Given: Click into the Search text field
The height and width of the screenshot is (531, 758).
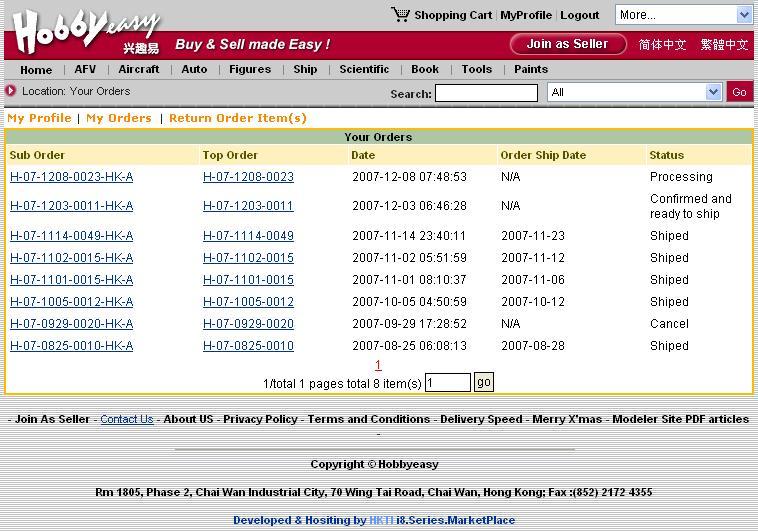Looking at the screenshot, I should click(486, 93).
